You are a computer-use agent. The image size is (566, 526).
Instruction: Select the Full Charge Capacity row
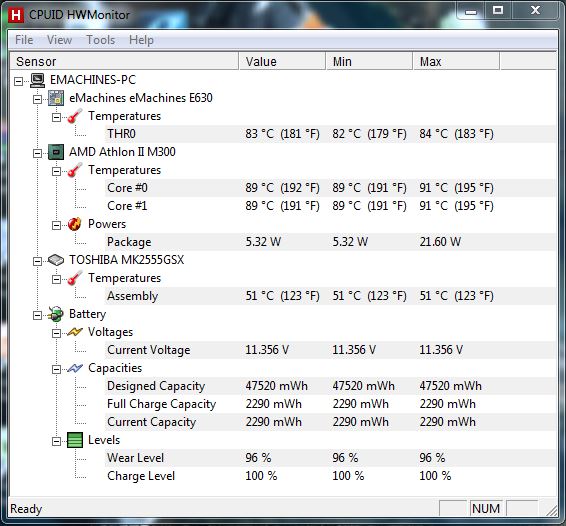coord(330,404)
